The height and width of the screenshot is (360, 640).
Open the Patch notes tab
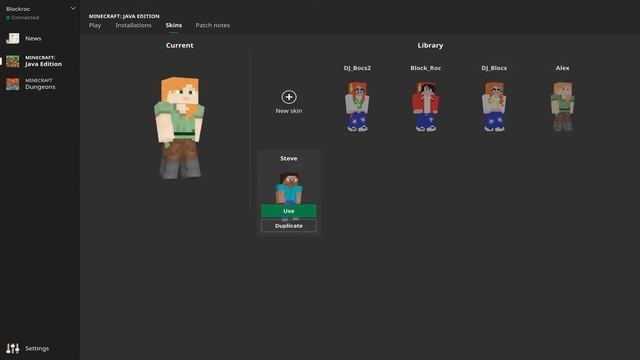point(213,25)
